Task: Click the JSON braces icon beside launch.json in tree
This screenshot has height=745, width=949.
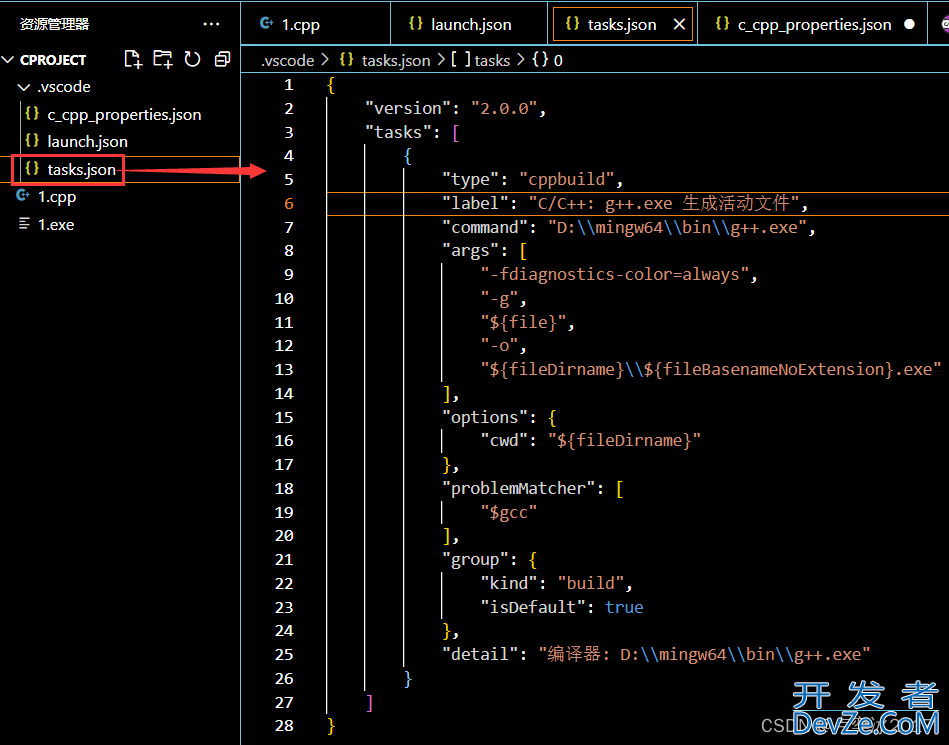Action: pyautogui.click(x=32, y=140)
